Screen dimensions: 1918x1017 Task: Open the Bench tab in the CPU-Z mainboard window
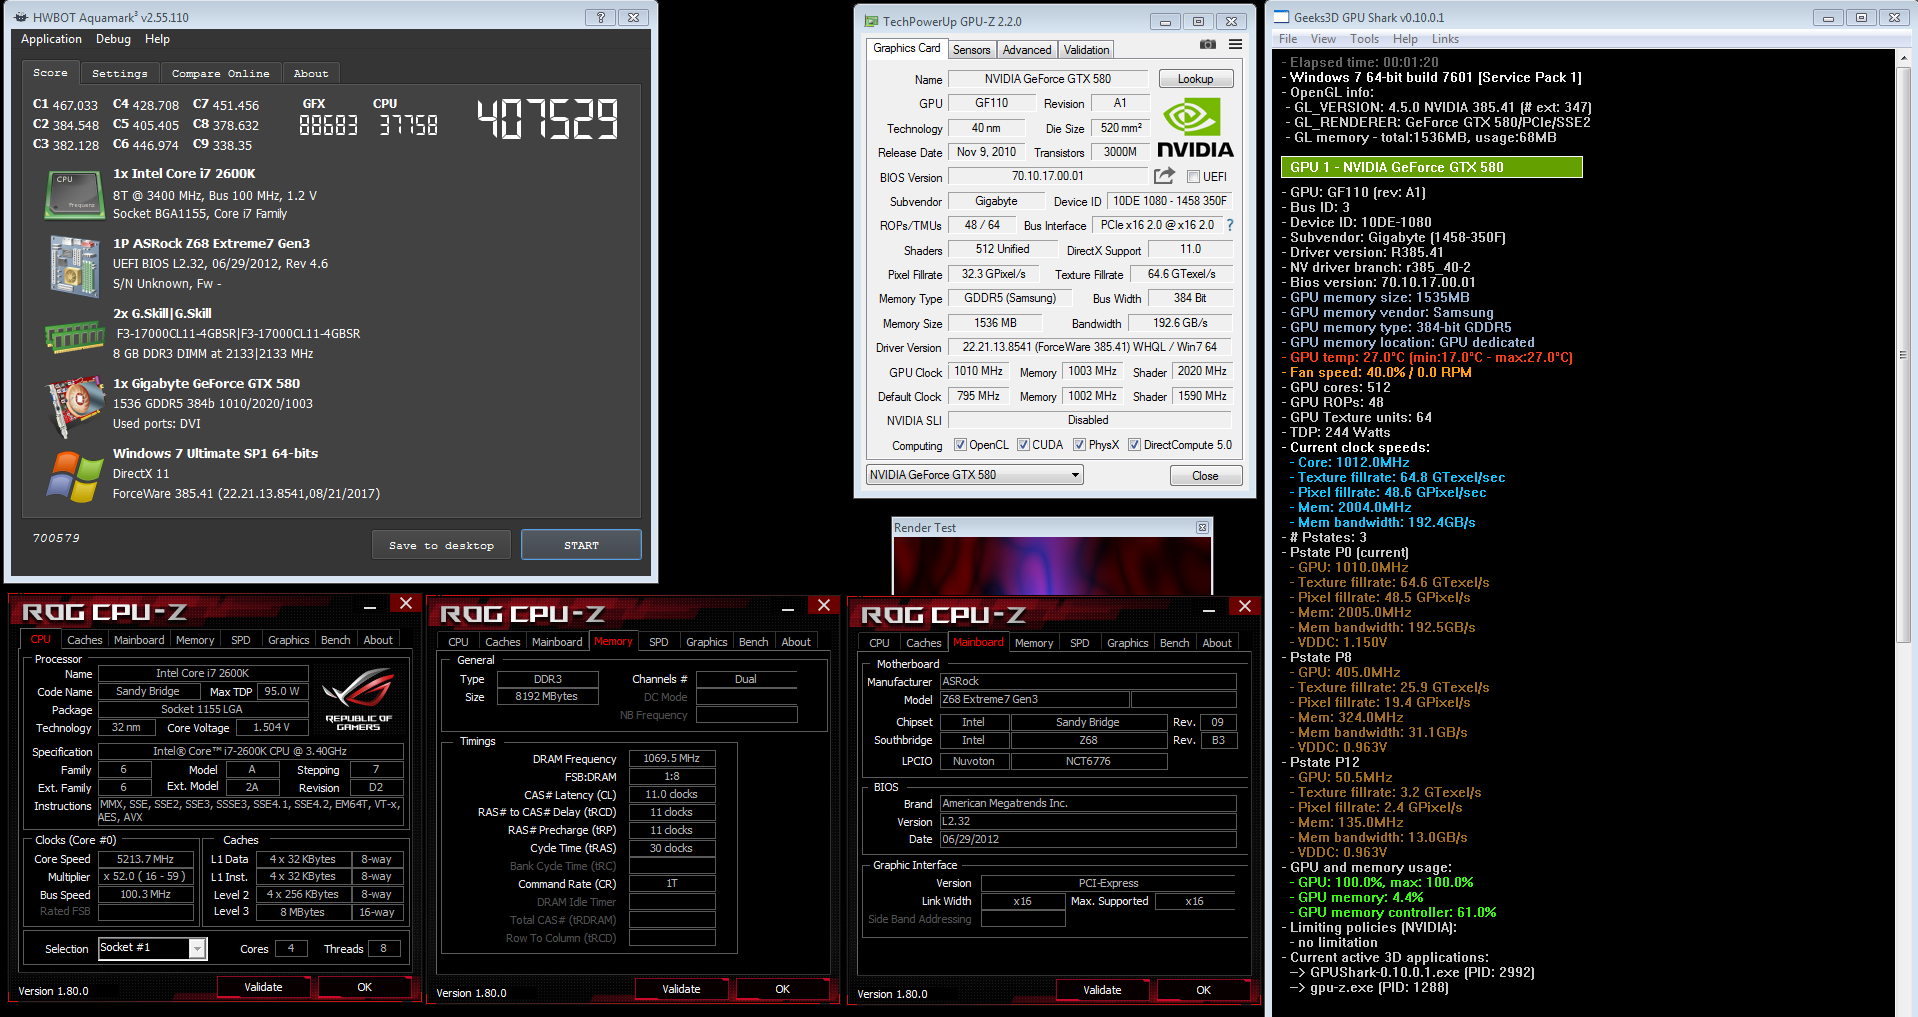[x=1174, y=643]
